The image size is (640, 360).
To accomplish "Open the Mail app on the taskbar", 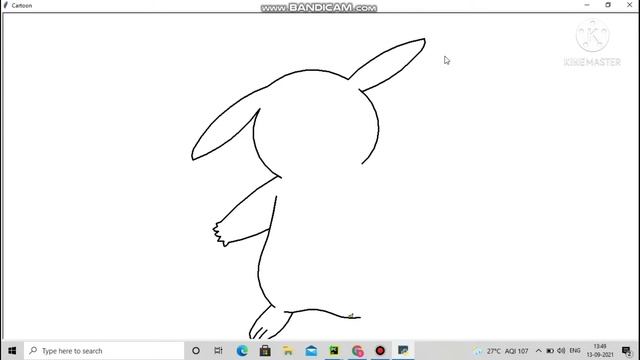I will [x=311, y=351].
